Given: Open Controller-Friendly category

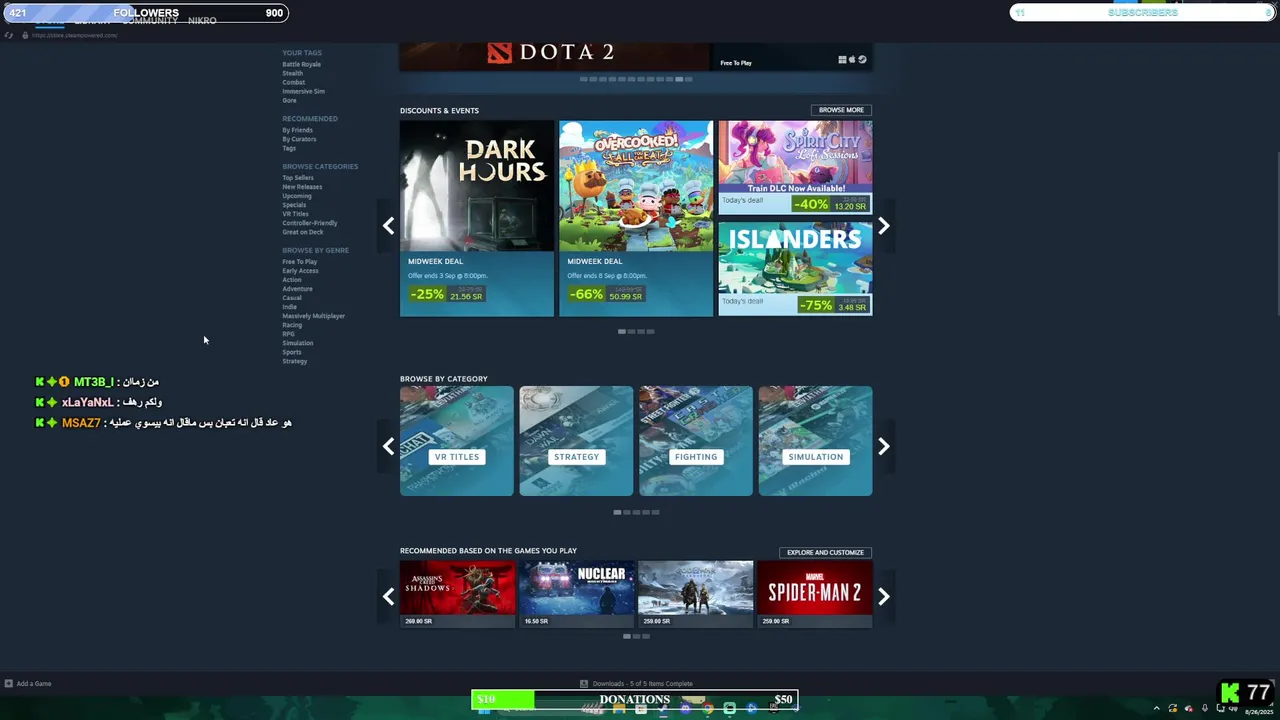Looking at the screenshot, I should (310, 223).
